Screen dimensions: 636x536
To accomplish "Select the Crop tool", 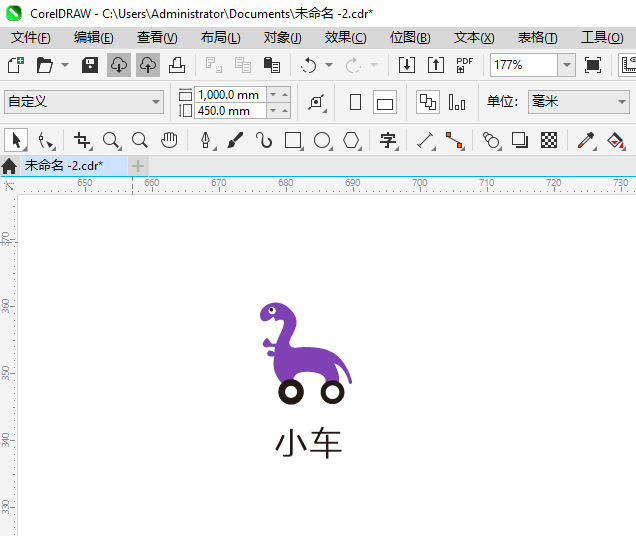I will [x=82, y=140].
